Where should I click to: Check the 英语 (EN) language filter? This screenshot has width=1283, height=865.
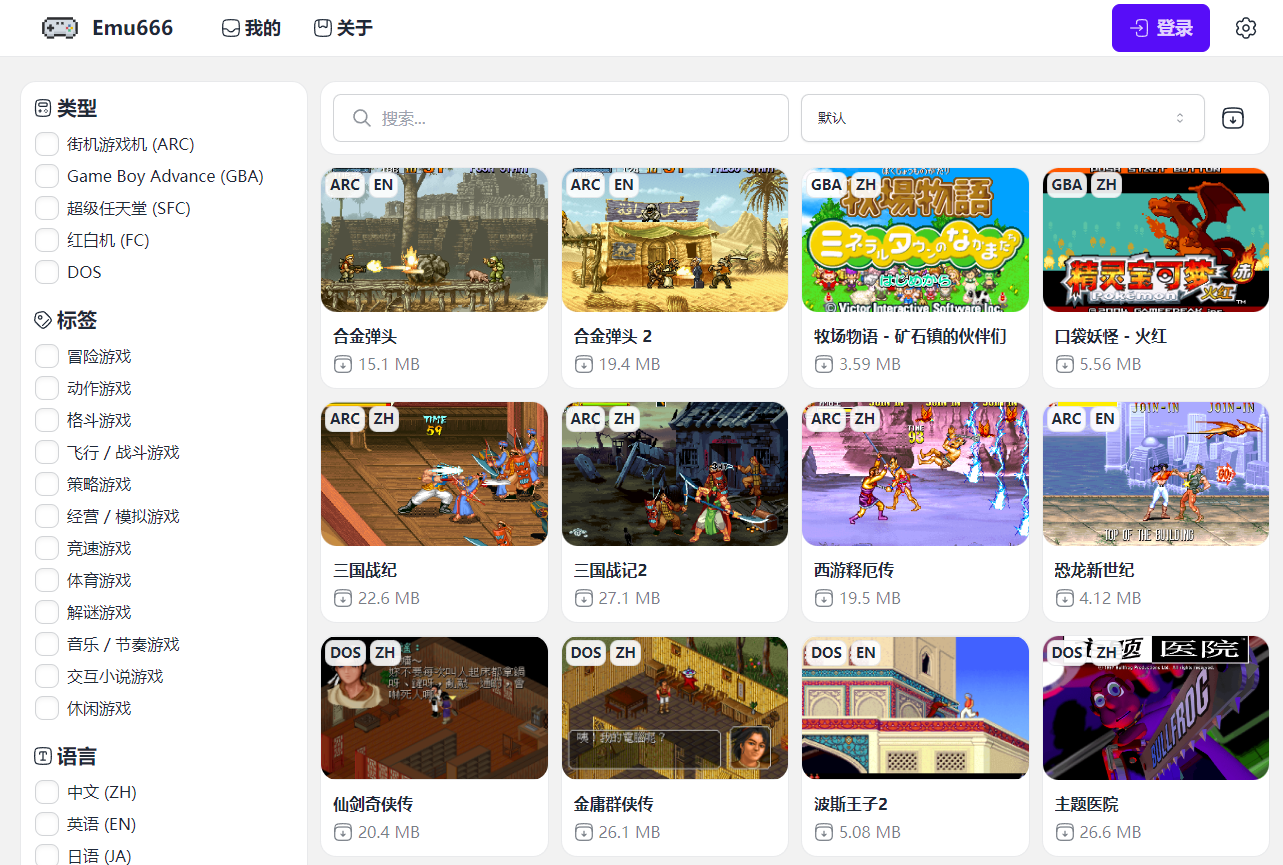47,824
